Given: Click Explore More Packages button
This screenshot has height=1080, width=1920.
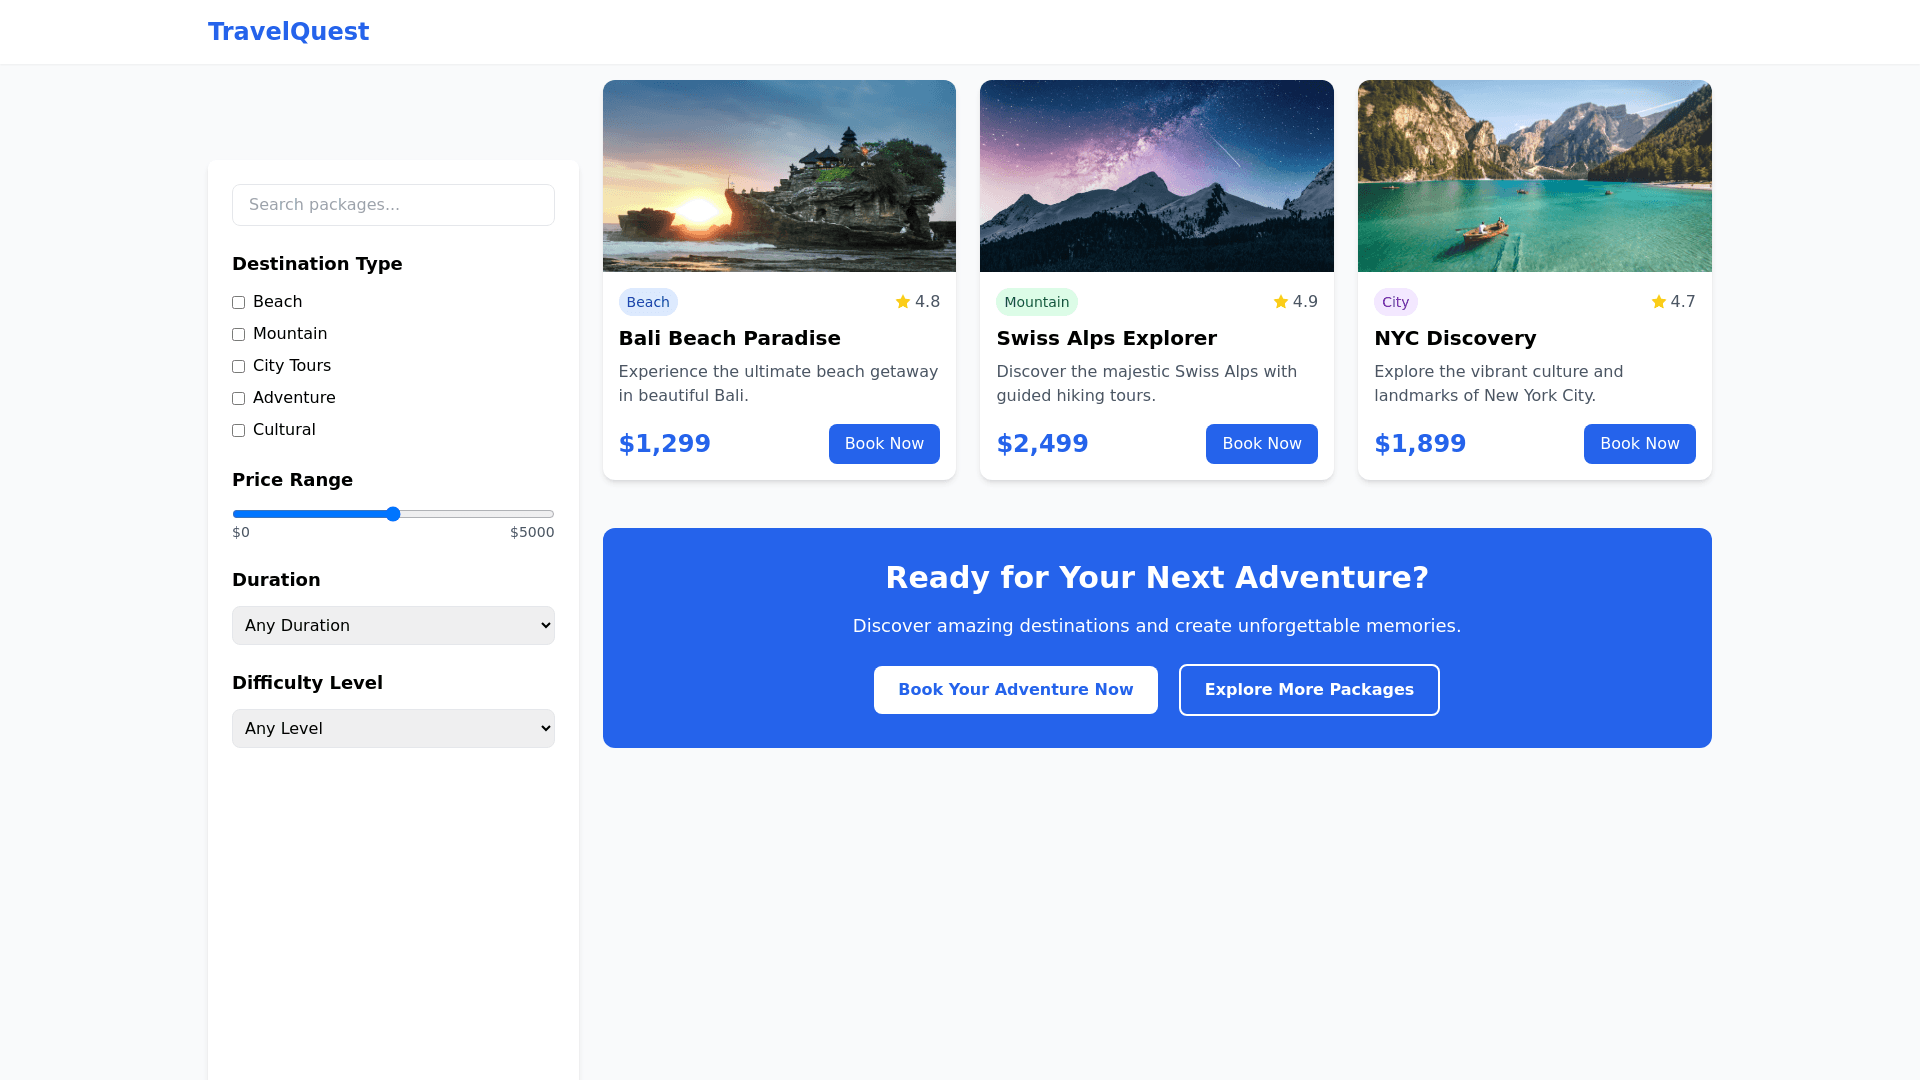Looking at the screenshot, I should tap(1309, 690).
